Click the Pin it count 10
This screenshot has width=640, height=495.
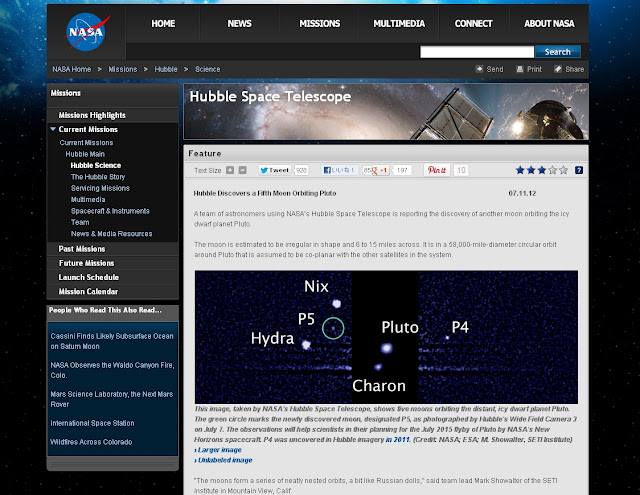coord(461,170)
